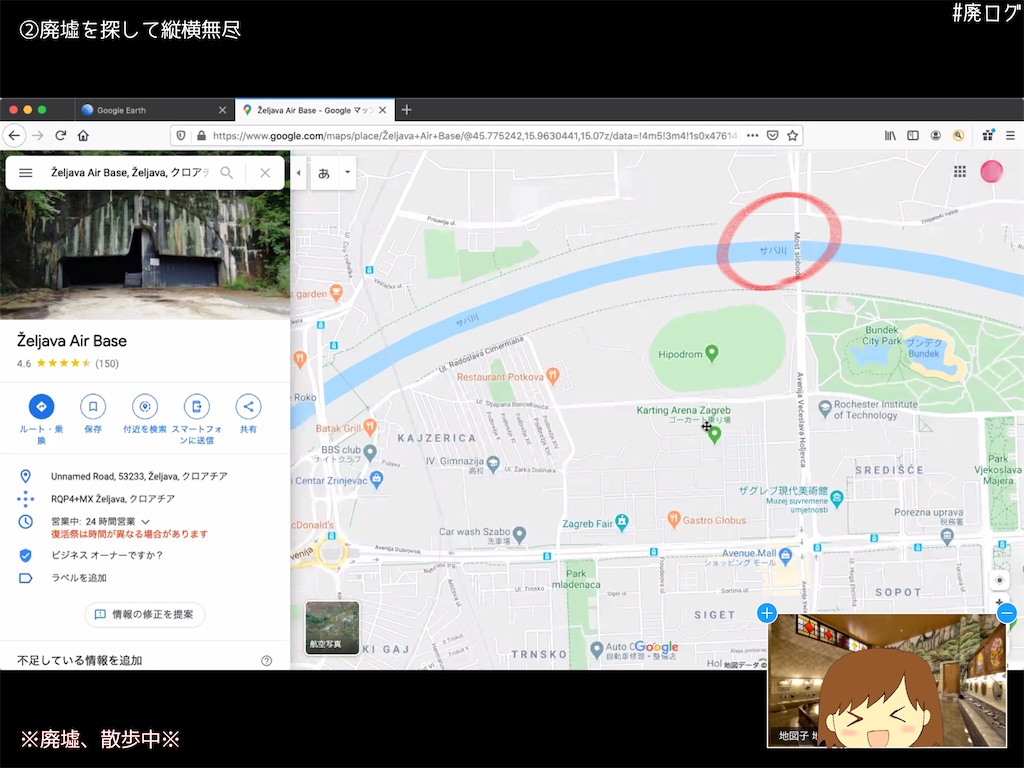Send to smartphone icon スマートフォンに送信
1024x768 pixels.
(x=197, y=406)
